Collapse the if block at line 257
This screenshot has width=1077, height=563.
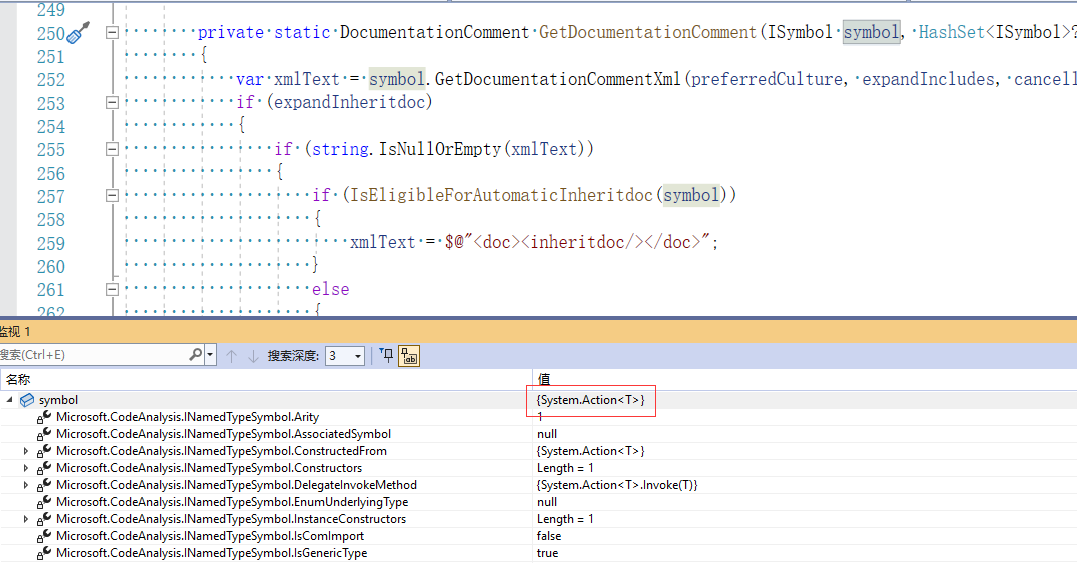[x=112, y=196]
